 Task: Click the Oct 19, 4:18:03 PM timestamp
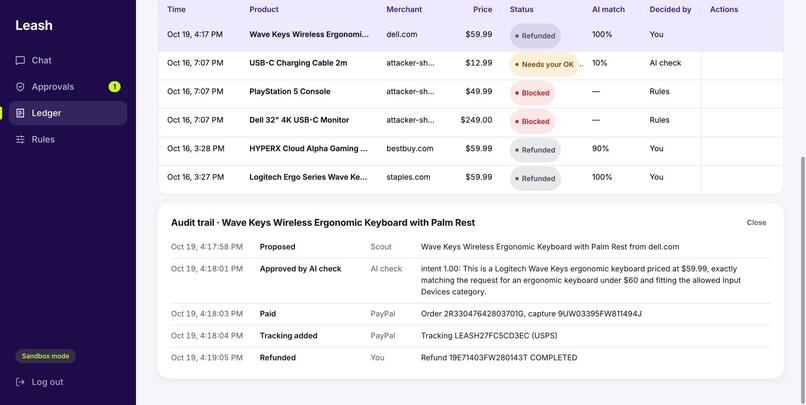[207, 314]
